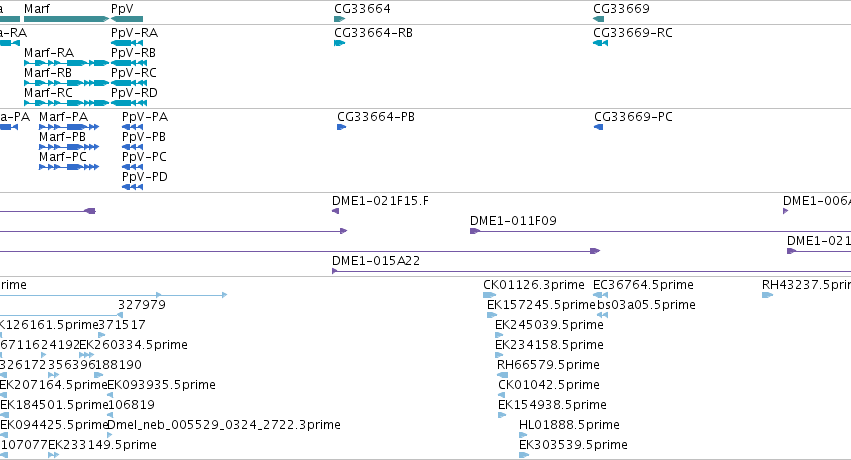The height and width of the screenshot is (460, 851).
Task: Click EST RH43237.5prime
Action: 767,295
